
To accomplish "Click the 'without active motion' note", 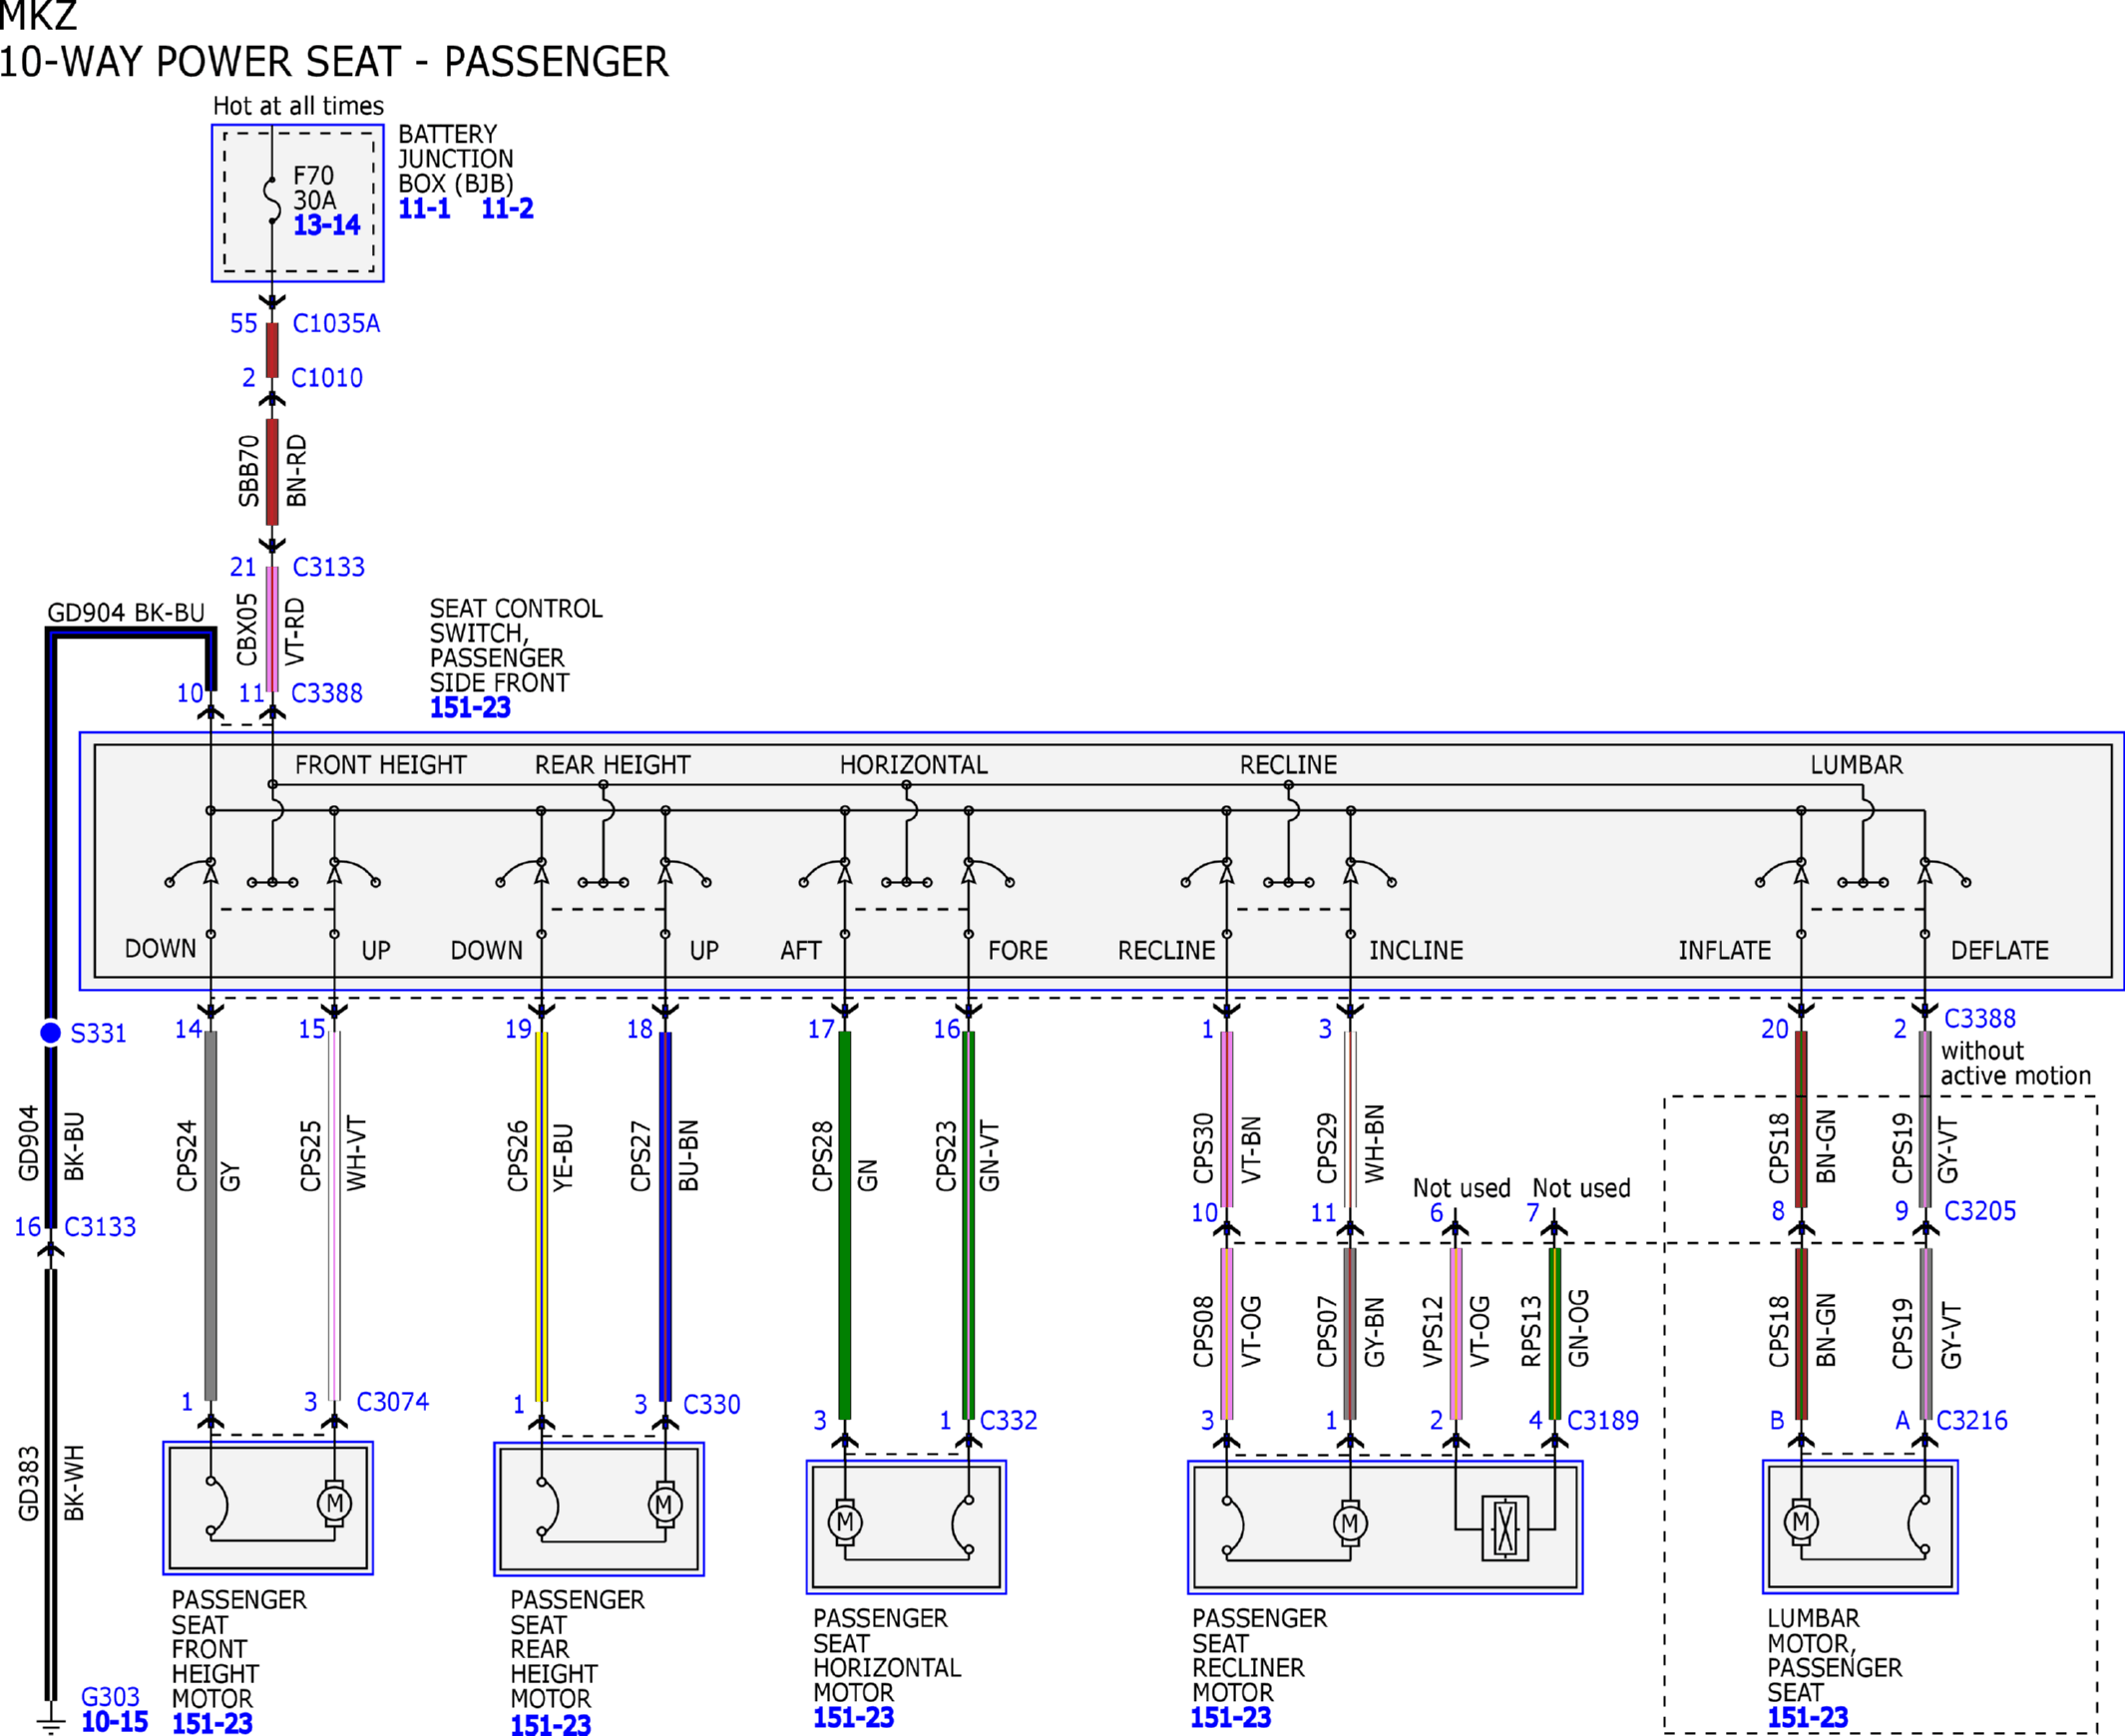I will tap(2016, 1064).
